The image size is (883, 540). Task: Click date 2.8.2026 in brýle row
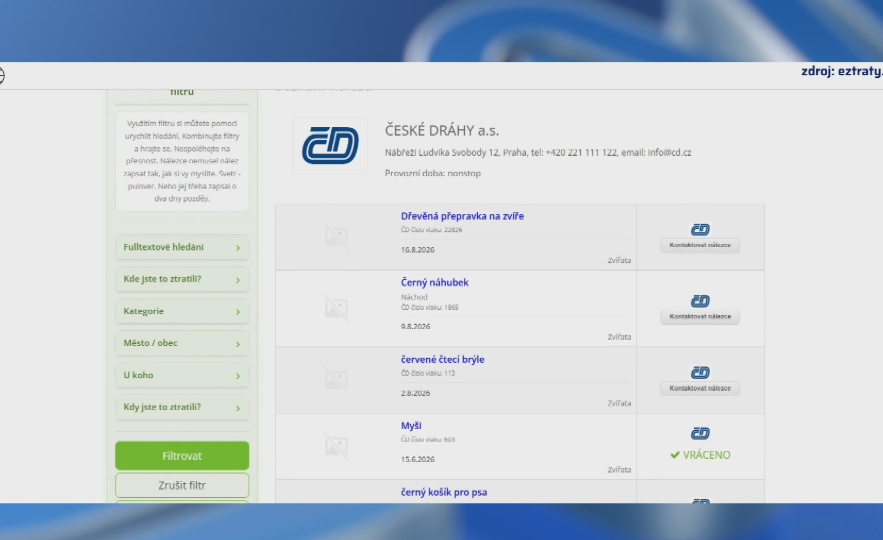coord(416,393)
